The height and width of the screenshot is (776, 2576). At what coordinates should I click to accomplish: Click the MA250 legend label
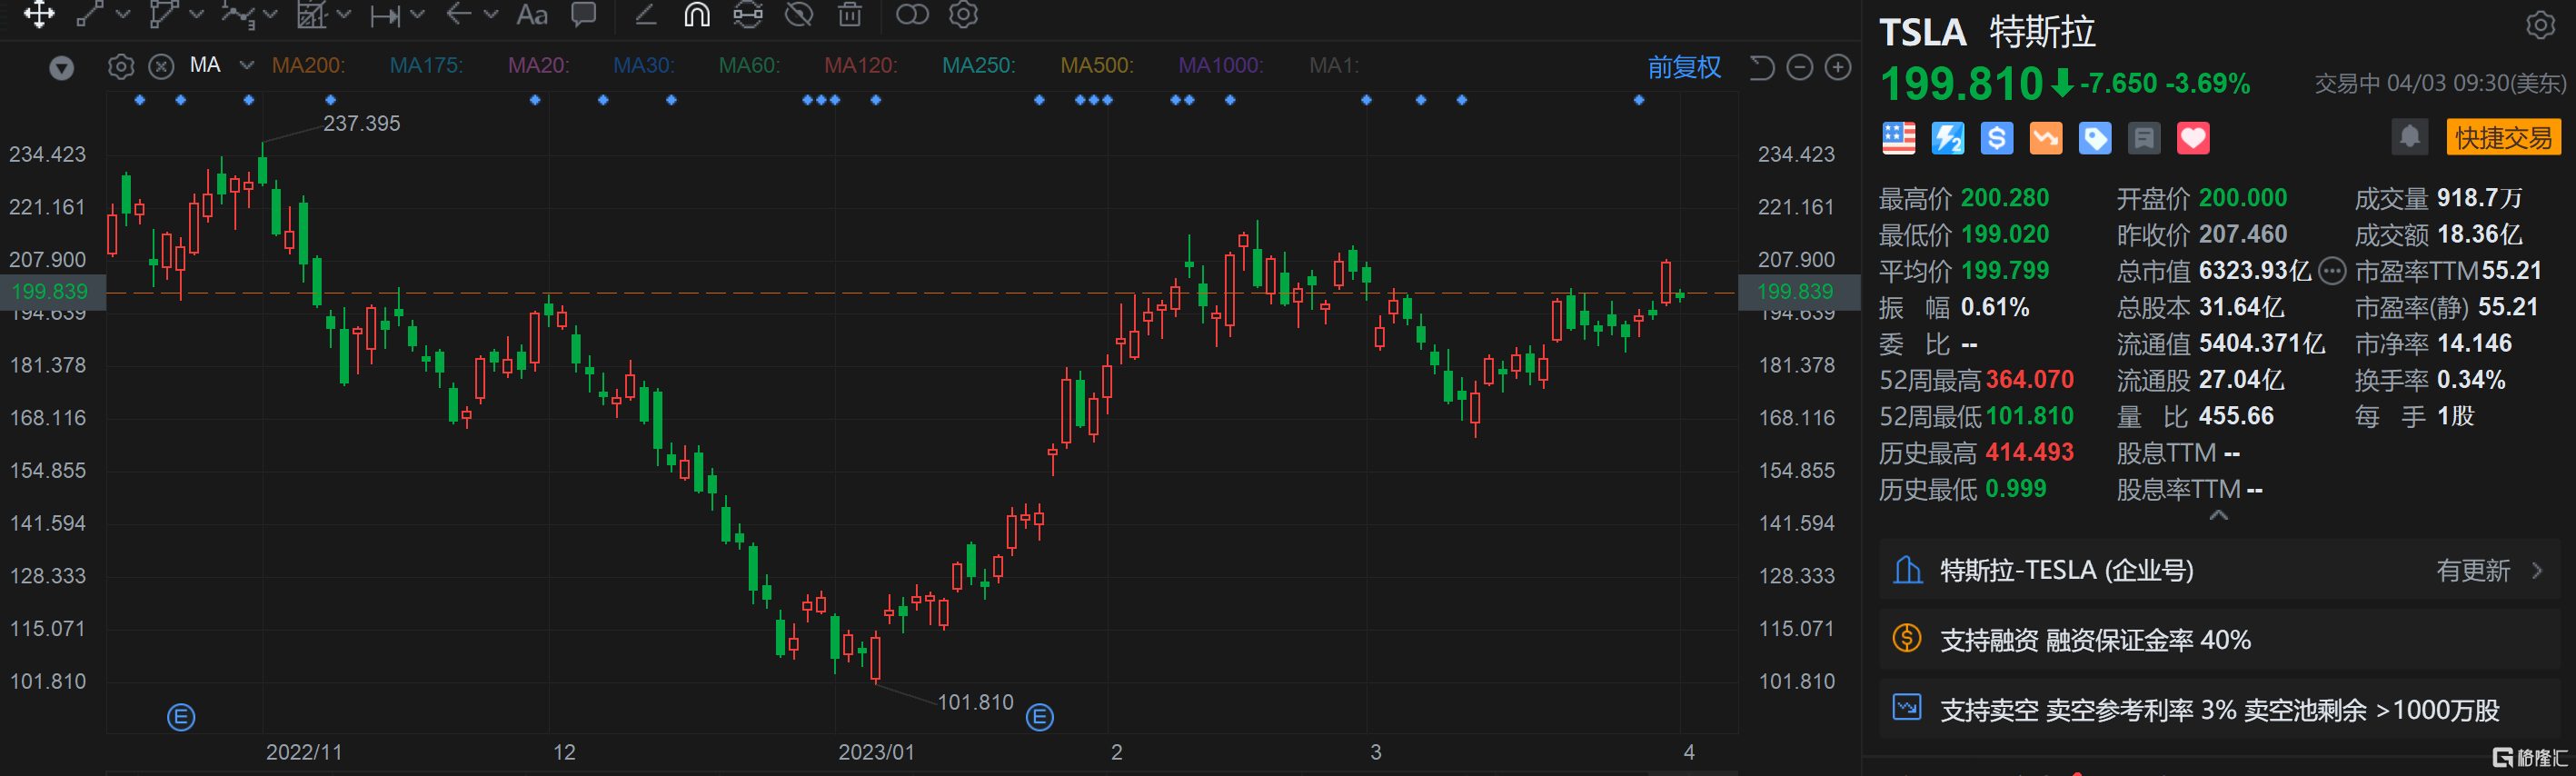coord(978,66)
